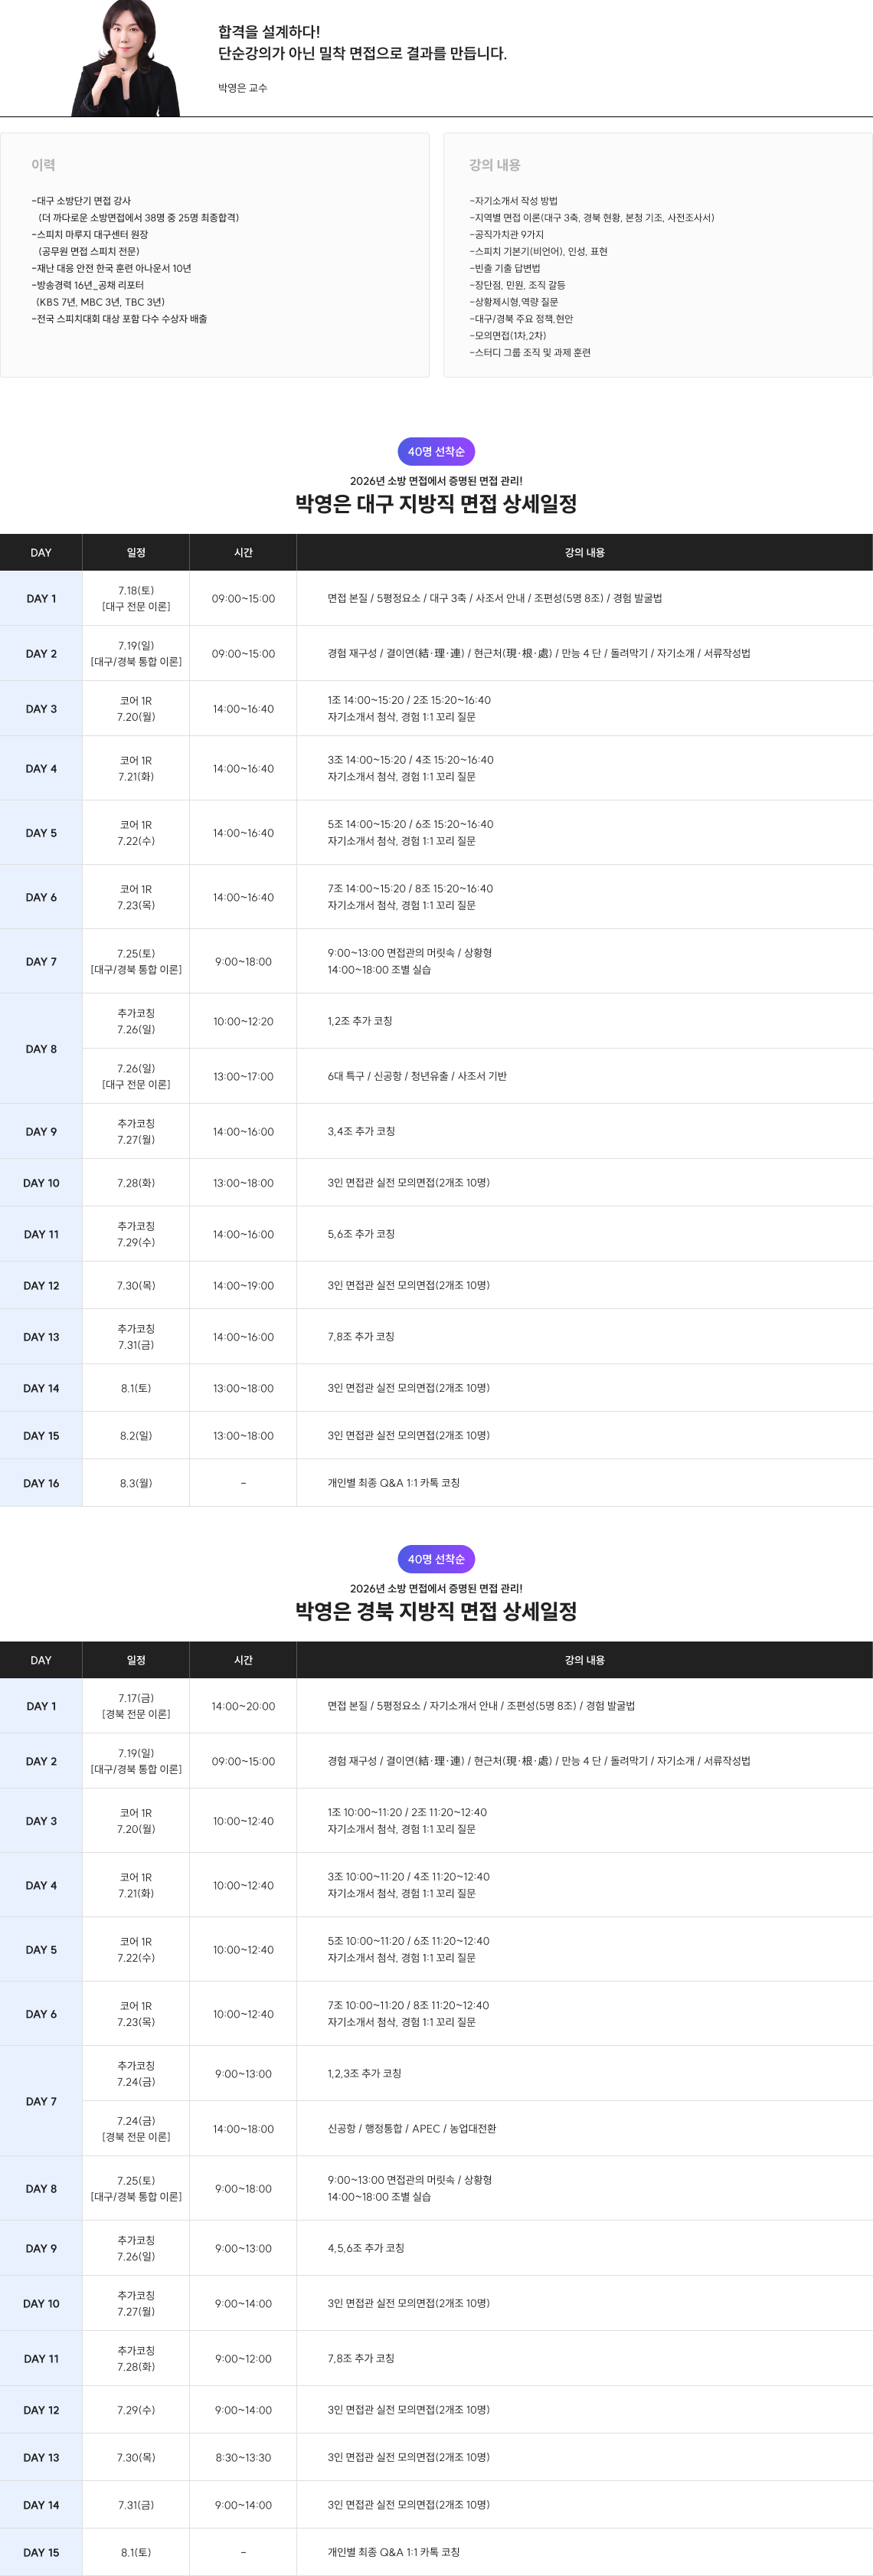Screen dimensions: 873x2576
Task: Click the 박영은 교수 instructor photo
Action: pos(126,58)
